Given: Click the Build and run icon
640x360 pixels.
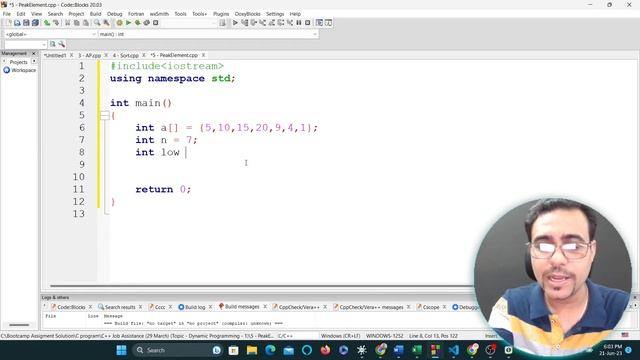Looking at the screenshot, I should (x=138, y=23).
